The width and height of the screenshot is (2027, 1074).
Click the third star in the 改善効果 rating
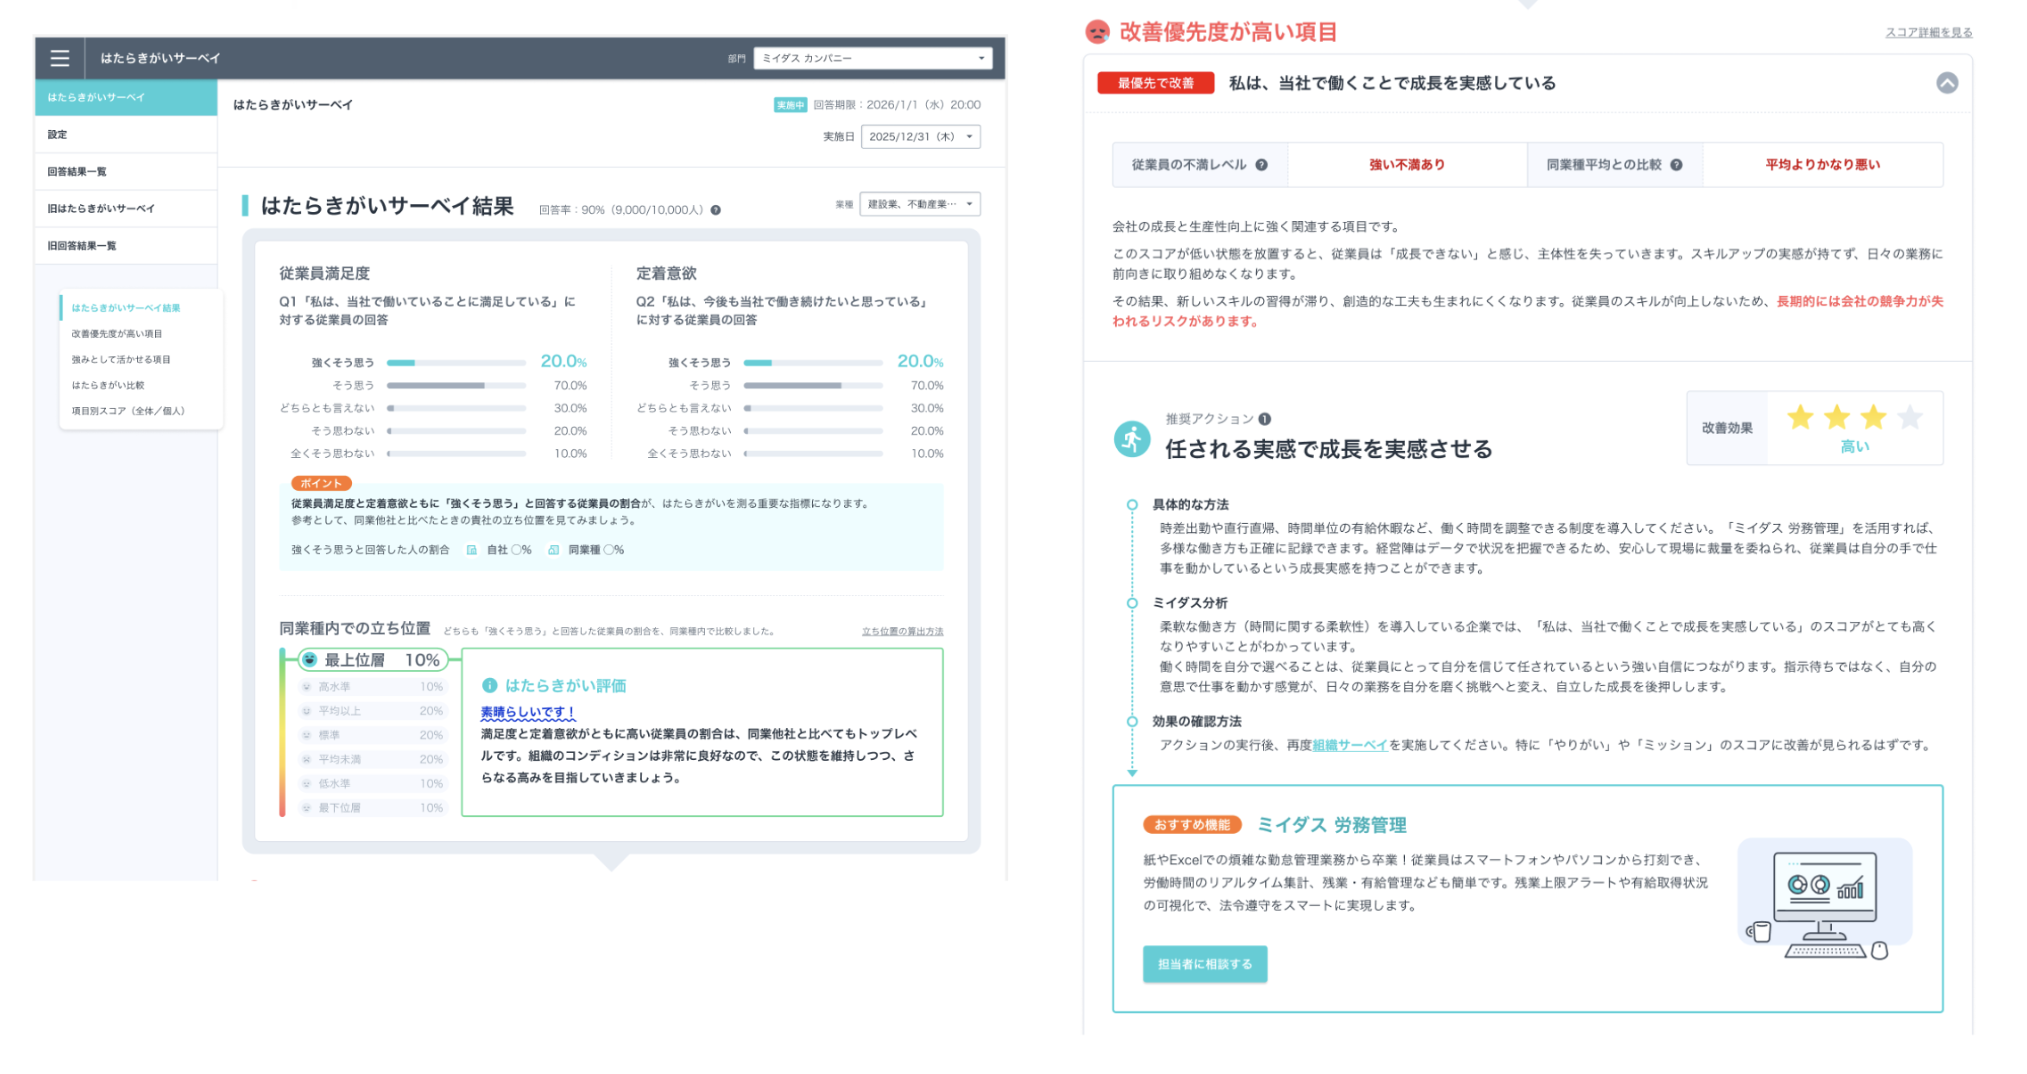(1873, 417)
